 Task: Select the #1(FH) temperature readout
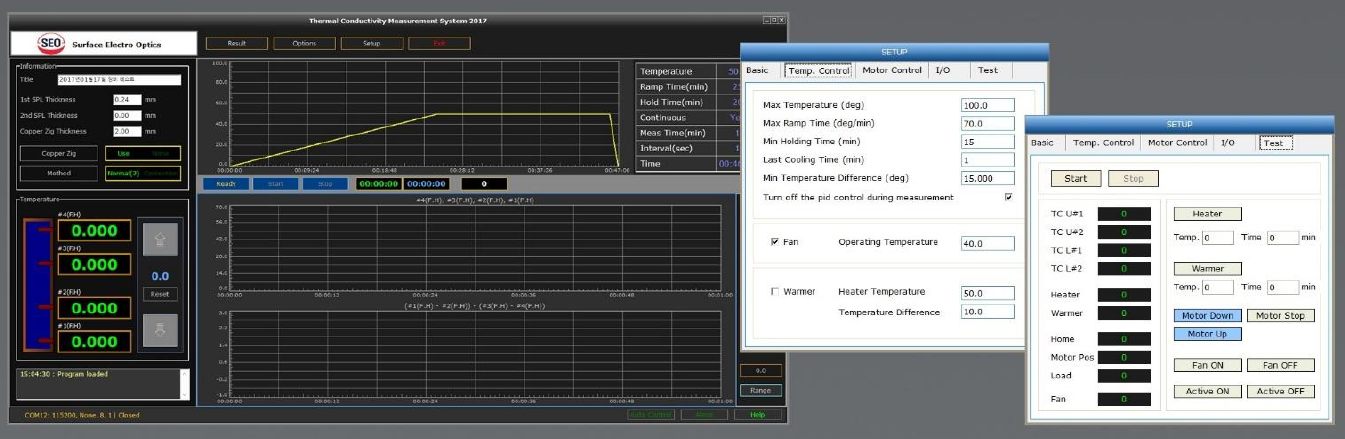pyautogui.click(x=93, y=342)
